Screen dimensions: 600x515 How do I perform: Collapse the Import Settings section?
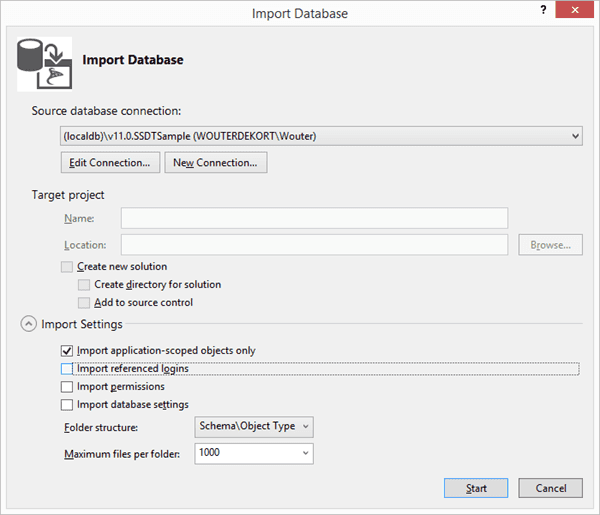(x=29, y=324)
